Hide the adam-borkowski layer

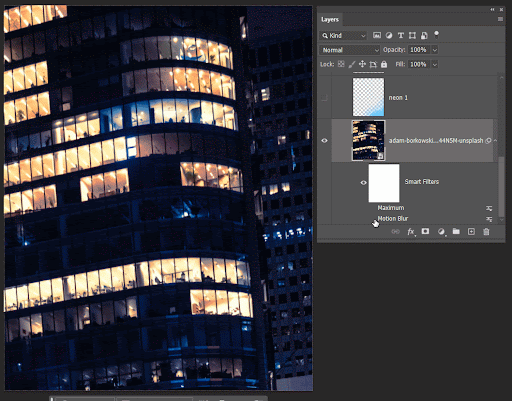click(x=324, y=141)
